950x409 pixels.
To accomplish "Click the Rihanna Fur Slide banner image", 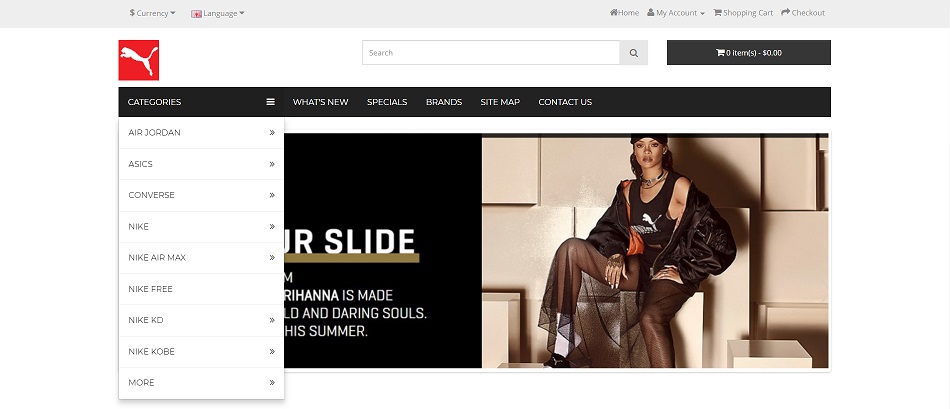I will click(x=556, y=250).
